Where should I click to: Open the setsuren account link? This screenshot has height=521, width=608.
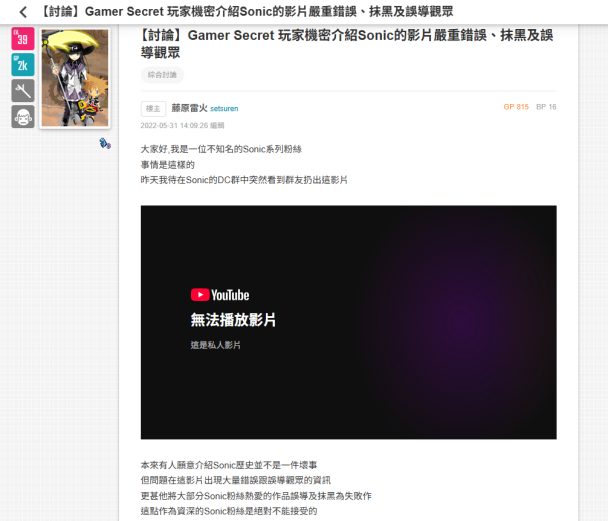pyautogui.click(x=224, y=109)
